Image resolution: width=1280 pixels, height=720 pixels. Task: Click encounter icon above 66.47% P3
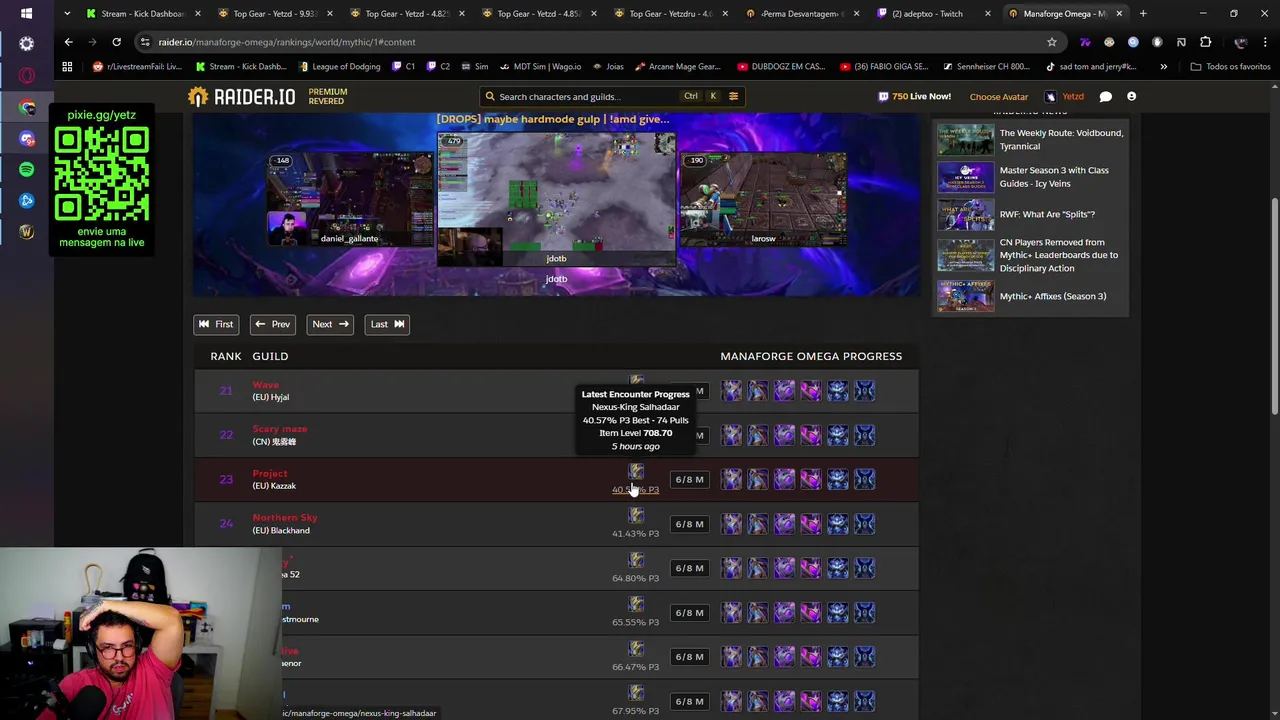636,648
